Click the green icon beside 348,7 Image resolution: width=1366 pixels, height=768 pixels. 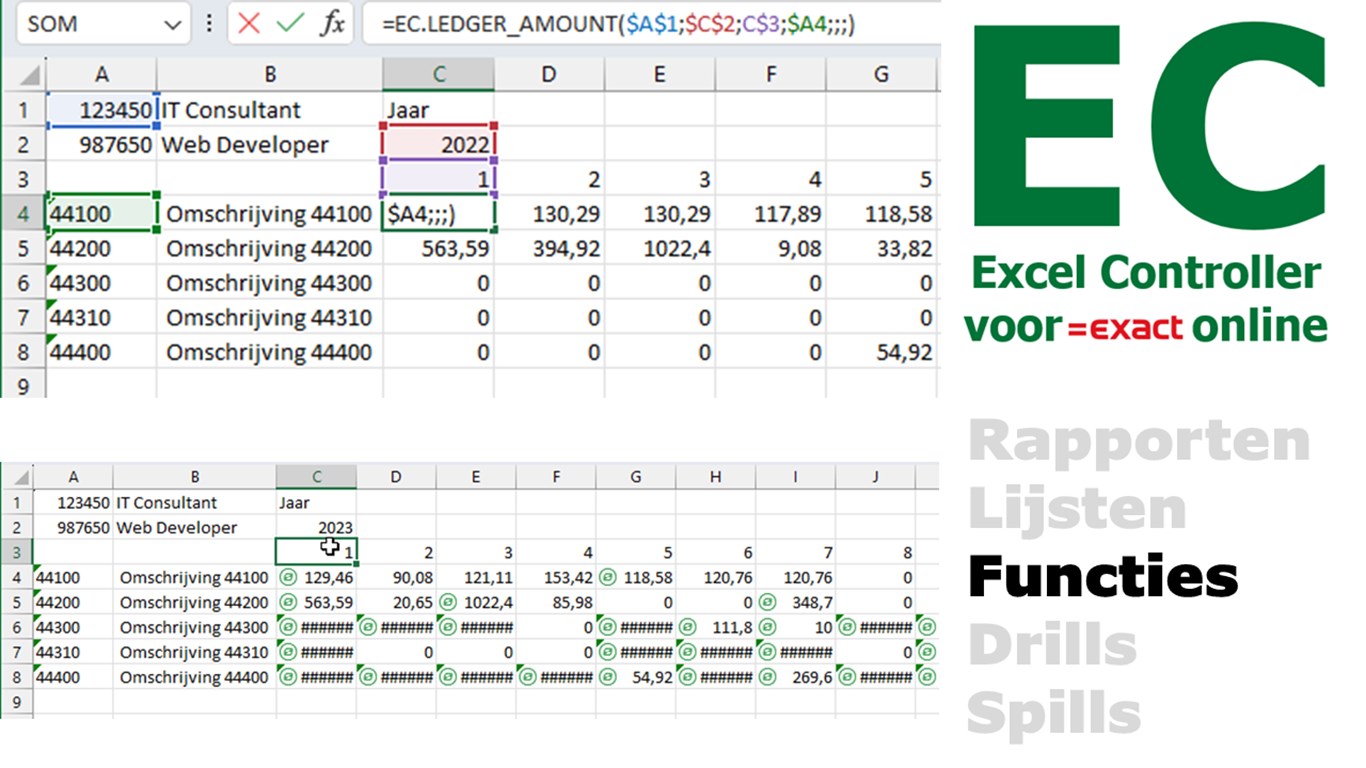tap(768, 602)
